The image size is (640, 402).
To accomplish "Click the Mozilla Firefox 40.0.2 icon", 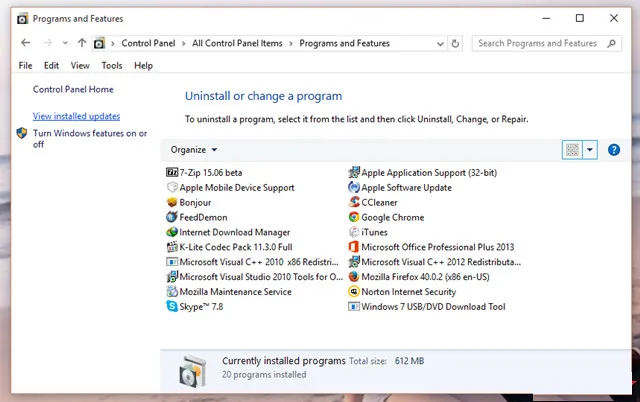I will (353, 277).
